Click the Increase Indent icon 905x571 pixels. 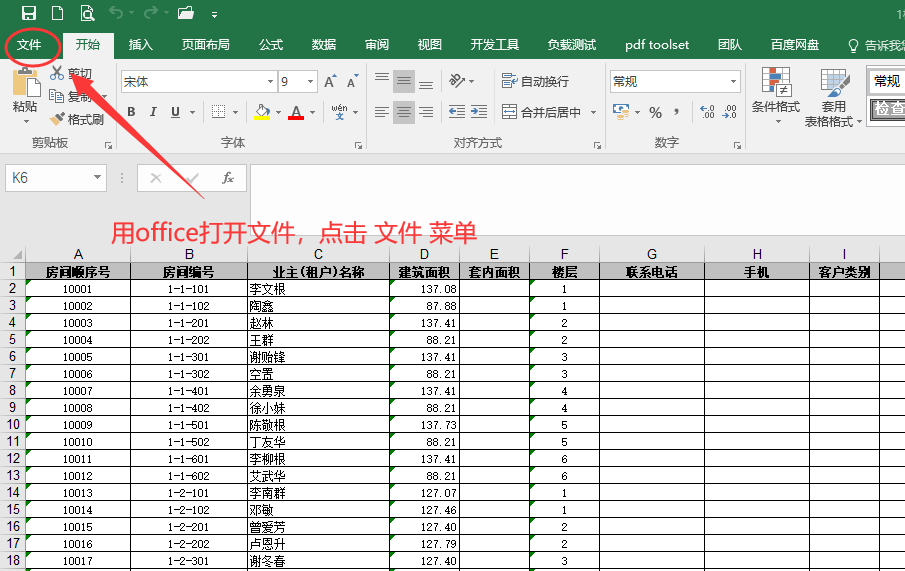pyautogui.click(x=480, y=112)
